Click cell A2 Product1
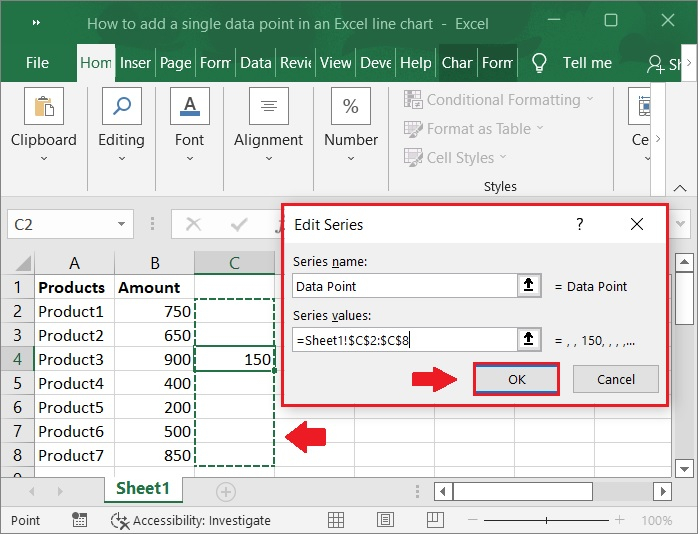 (75, 311)
